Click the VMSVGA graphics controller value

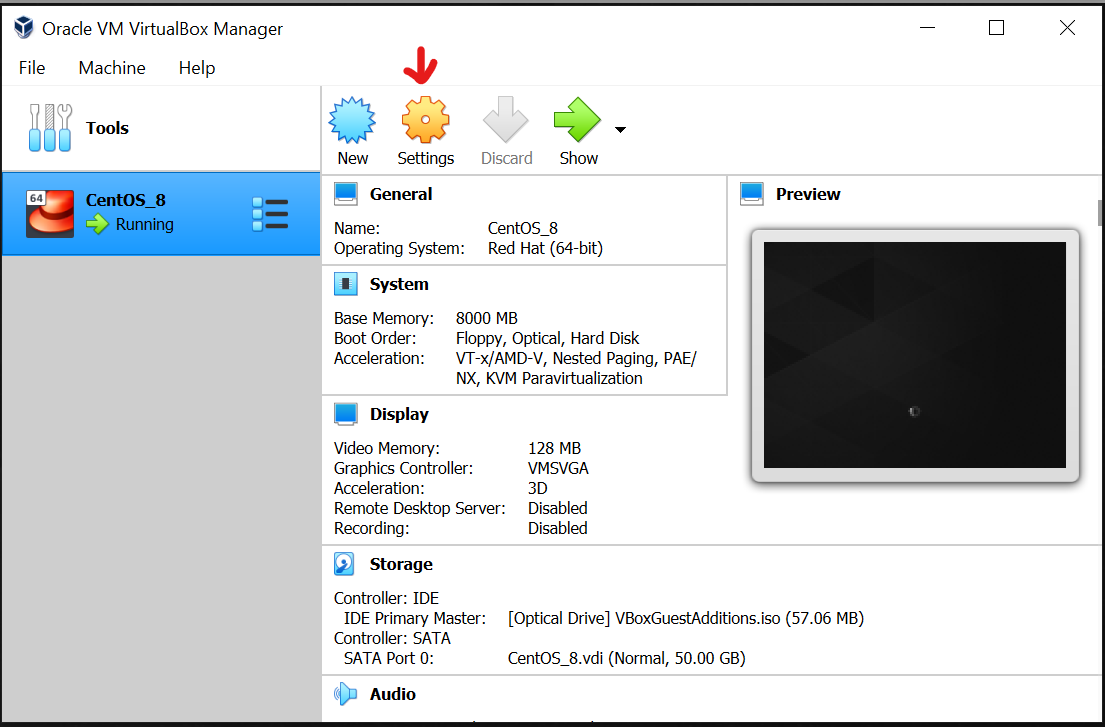[558, 468]
